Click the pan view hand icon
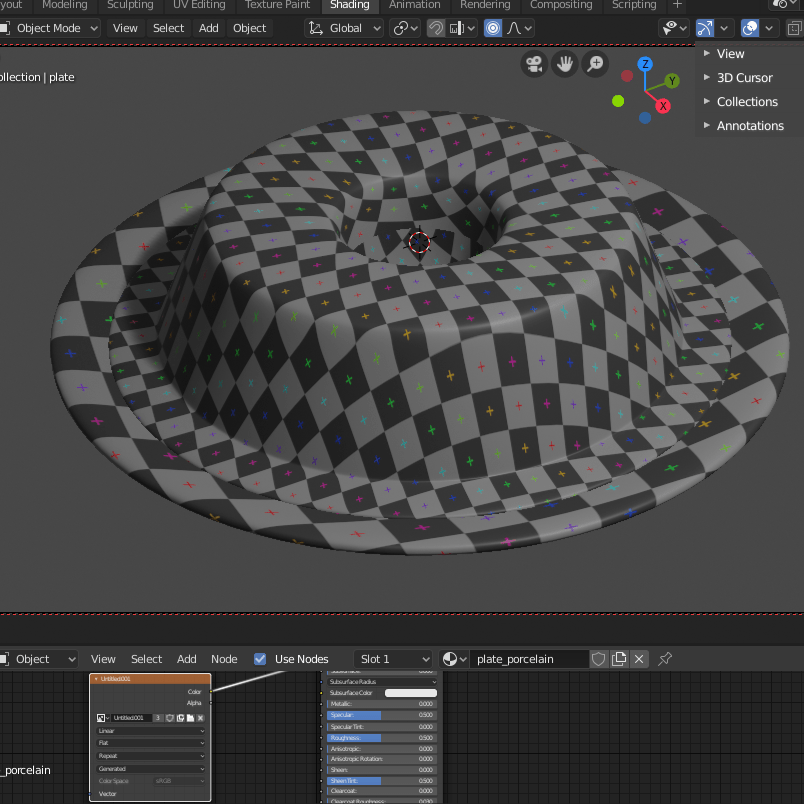This screenshot has width=804, height=804. pos(565,64)
